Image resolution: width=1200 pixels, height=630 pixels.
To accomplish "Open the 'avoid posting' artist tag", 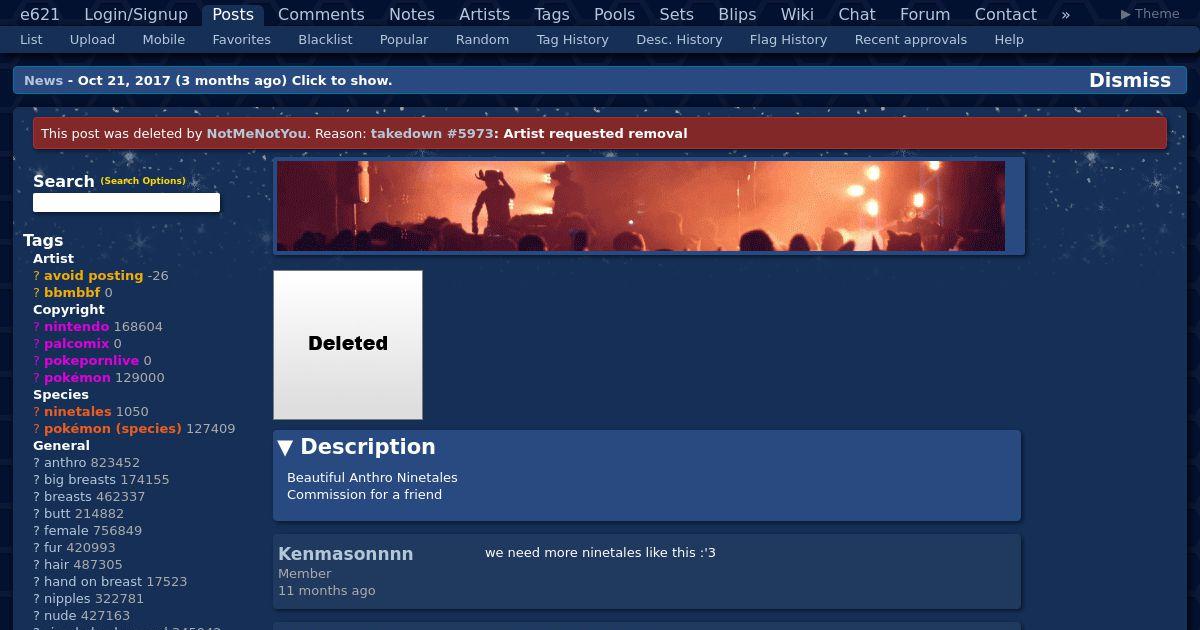I will [x=93, y=276].
